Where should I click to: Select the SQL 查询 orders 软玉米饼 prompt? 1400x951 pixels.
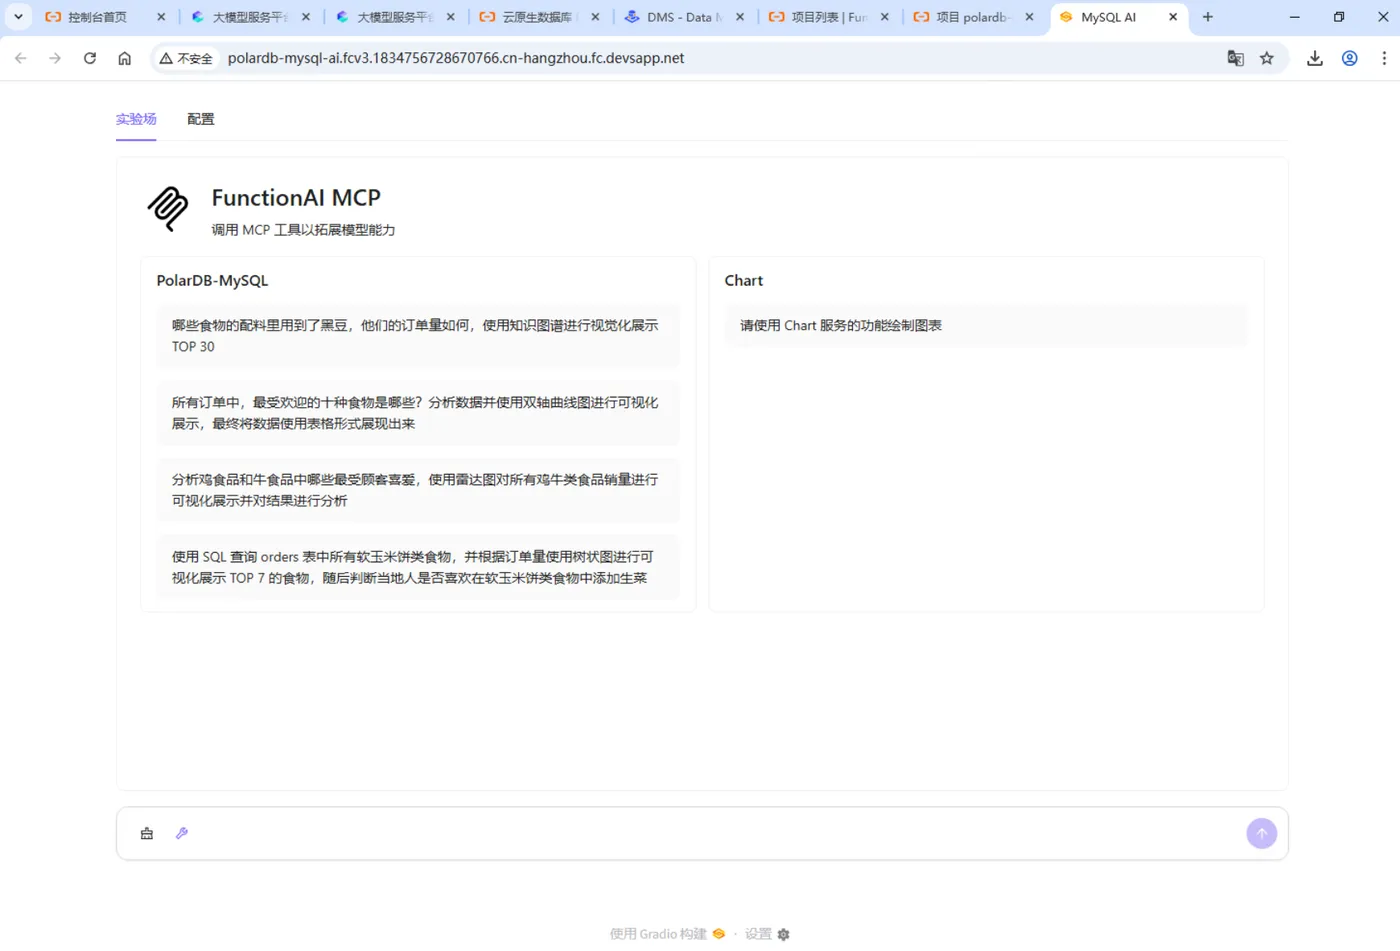pos(418,567)
